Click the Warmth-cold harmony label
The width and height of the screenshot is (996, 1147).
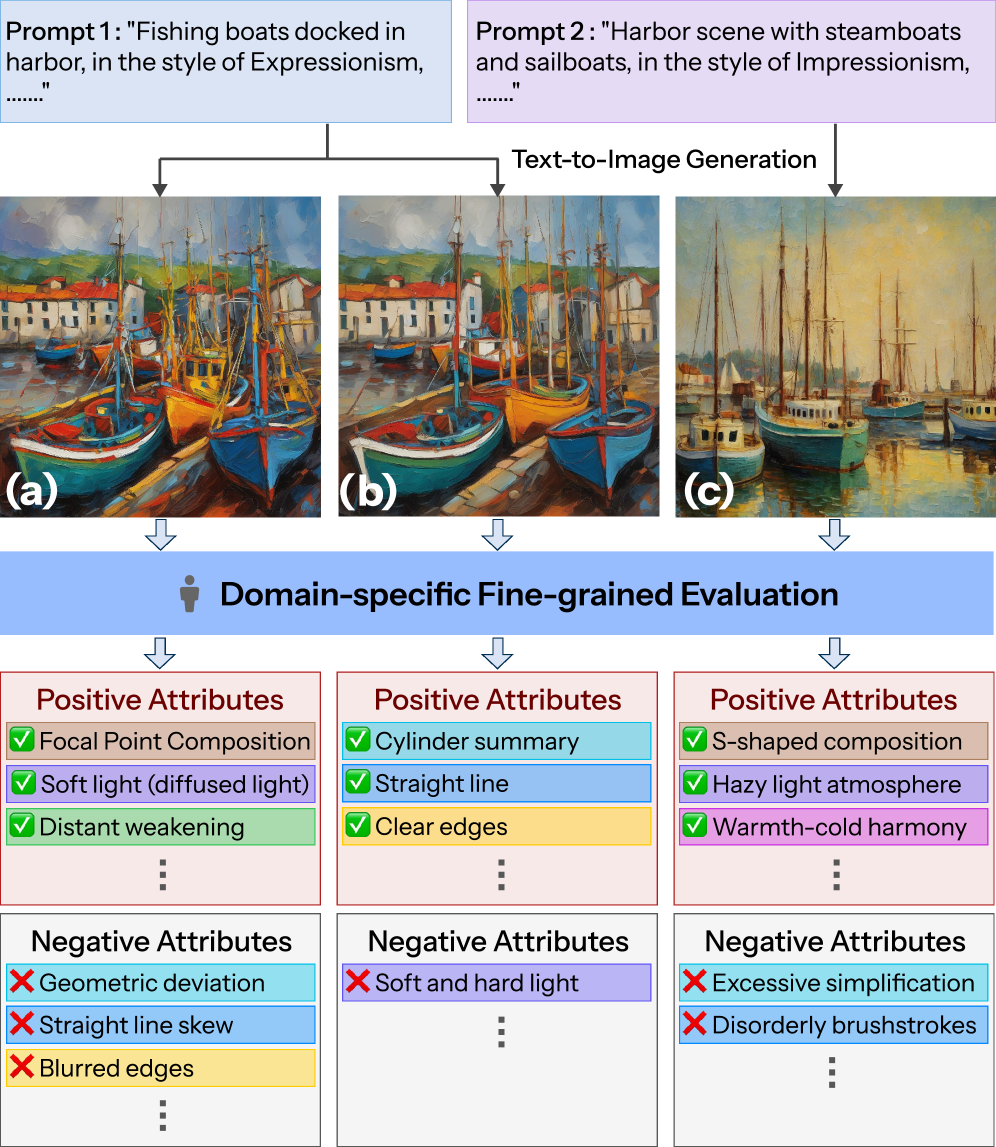[x=840, y=827]
